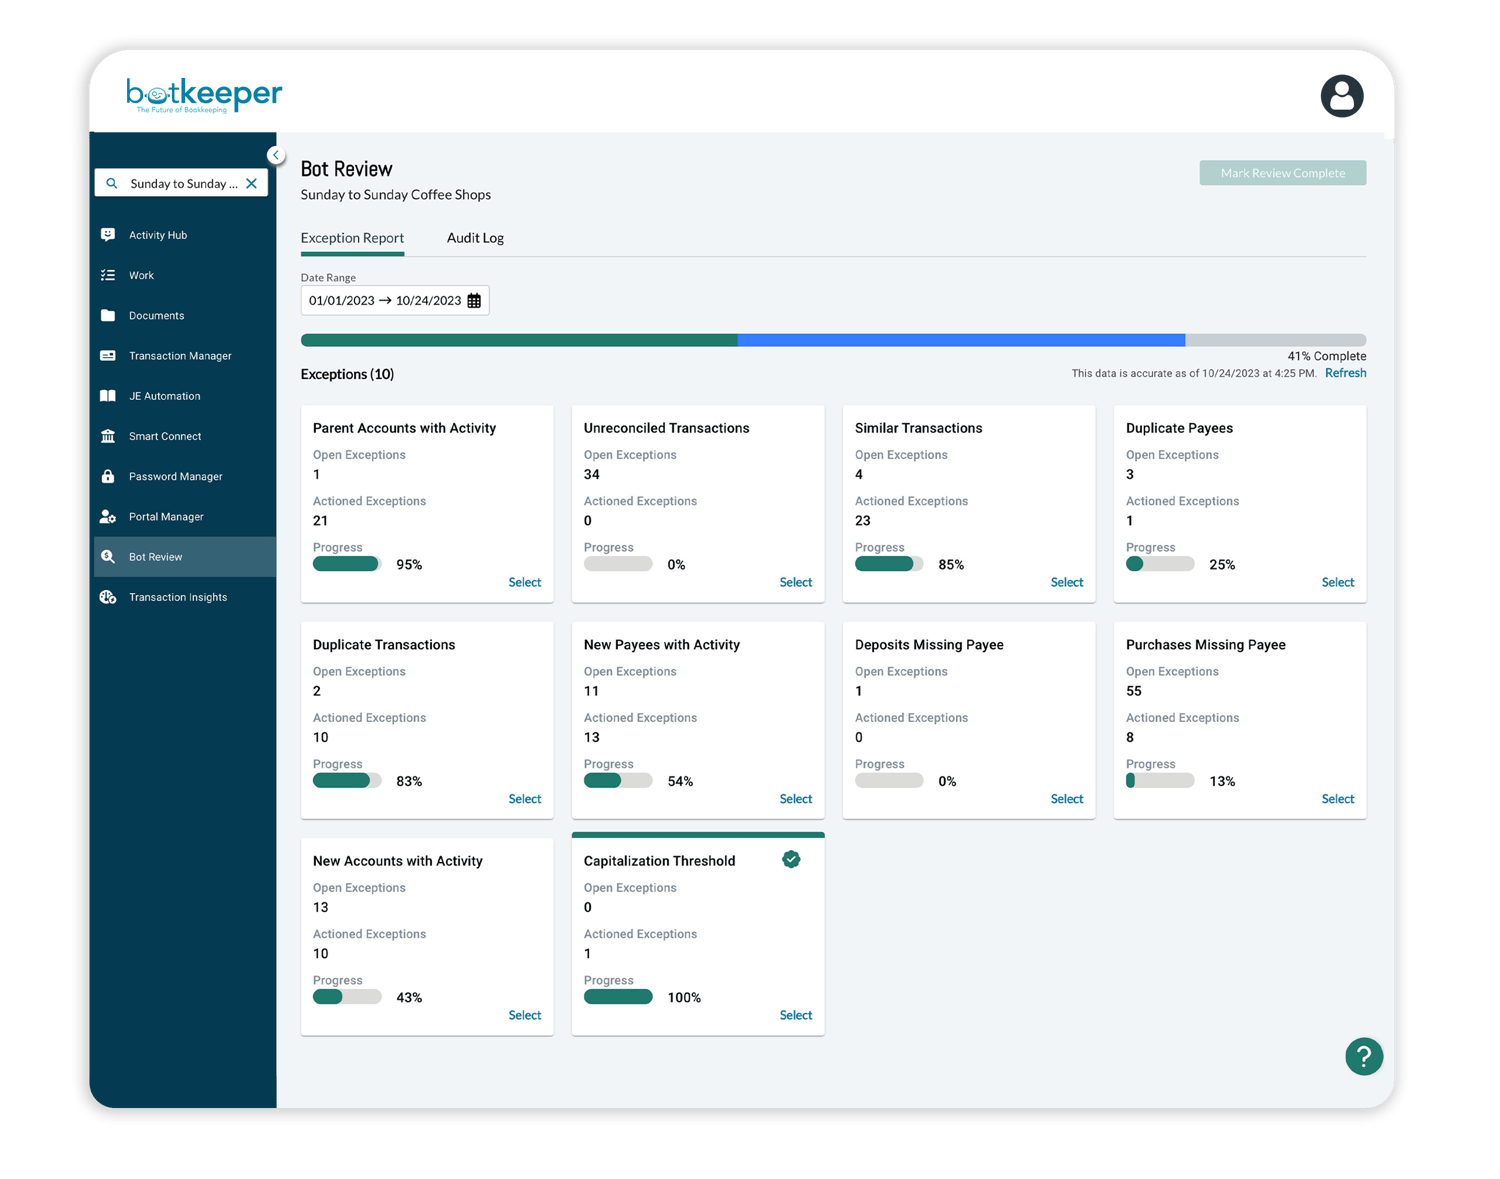Viewport: 1500px width, 1179px height.
Task: Open the help question-mark bubble
Action: click(x=1363, y=1056)
